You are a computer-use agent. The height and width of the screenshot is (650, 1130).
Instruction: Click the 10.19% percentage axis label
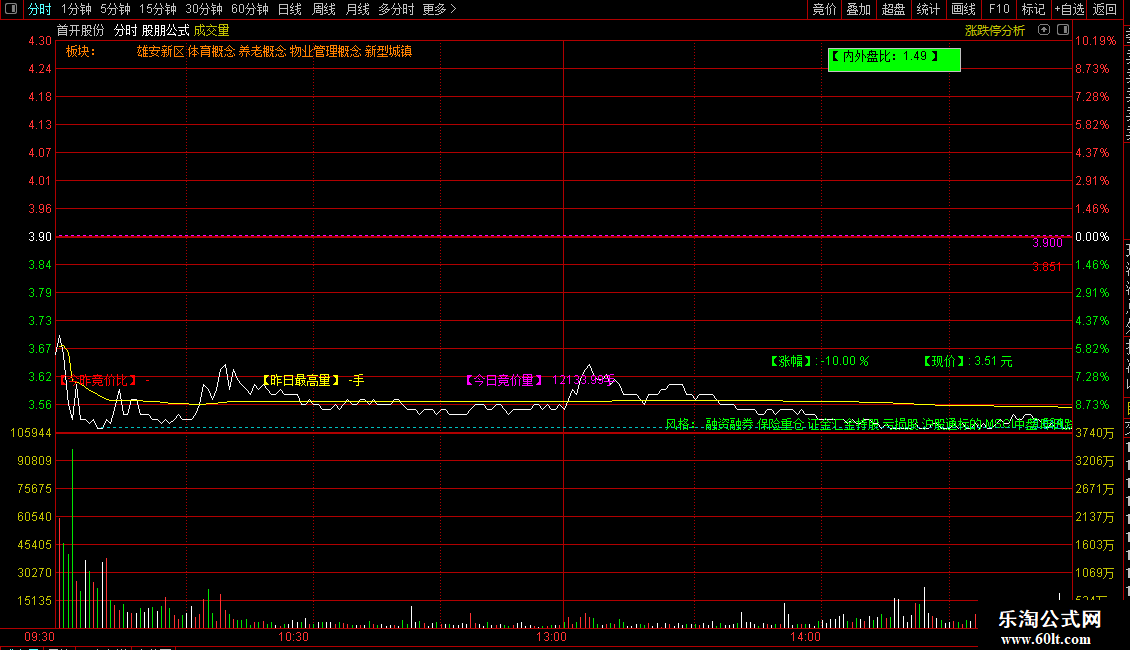(1095, 41)
